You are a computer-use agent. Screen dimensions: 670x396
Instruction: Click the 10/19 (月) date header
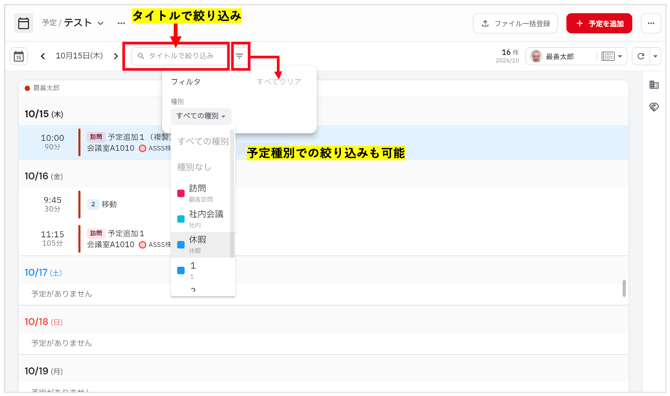(x=44, y=371)
